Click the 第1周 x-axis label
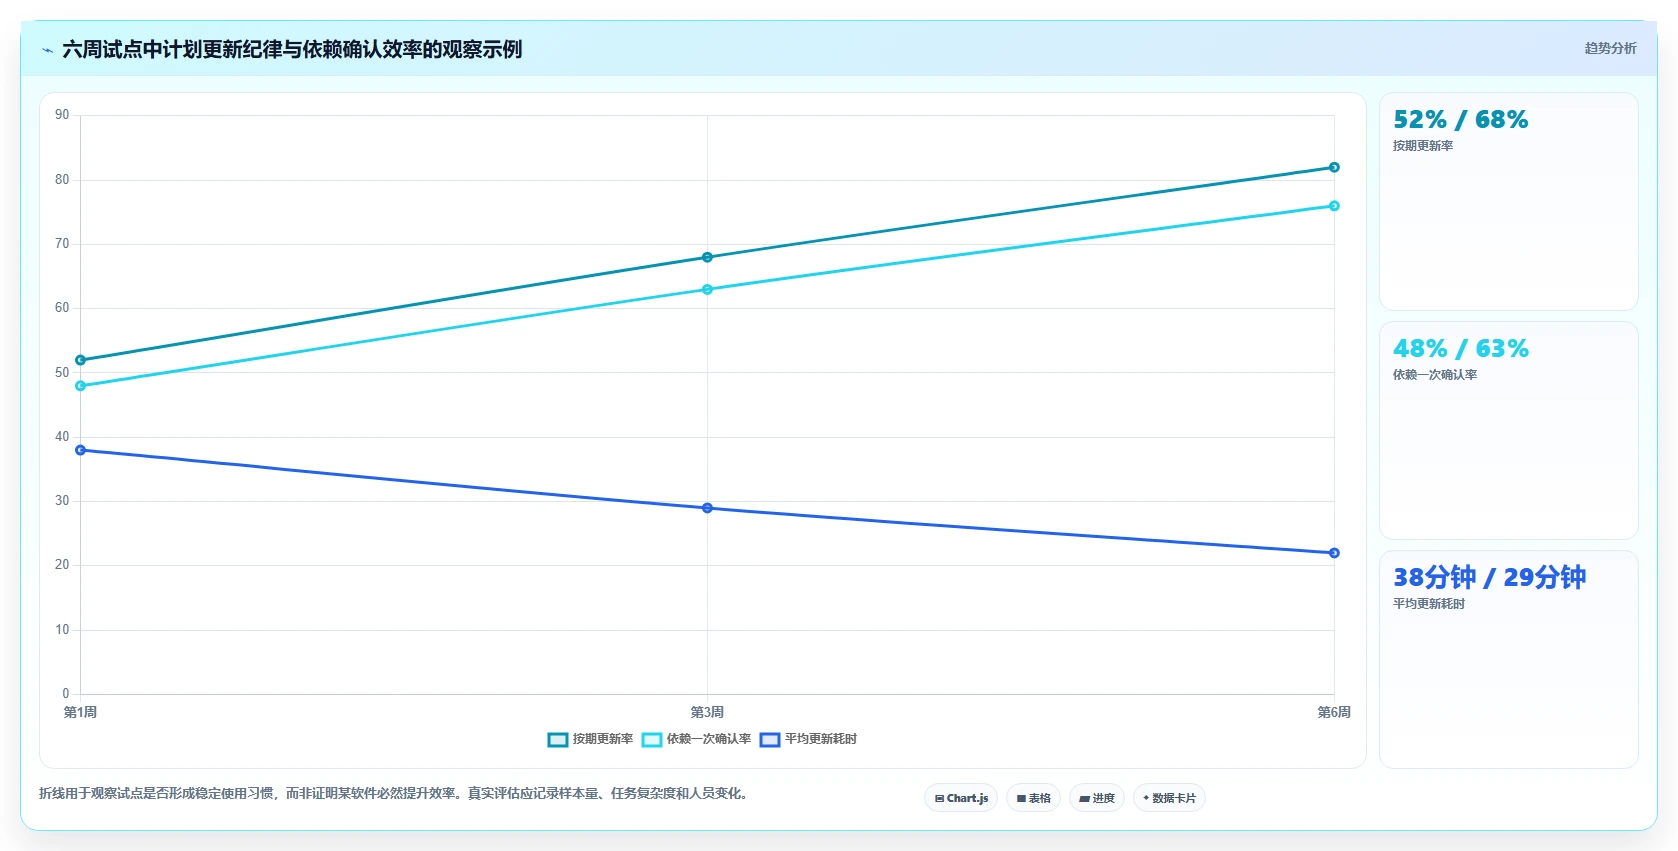Screen dimensions: 1678x851 click(80, 712)
